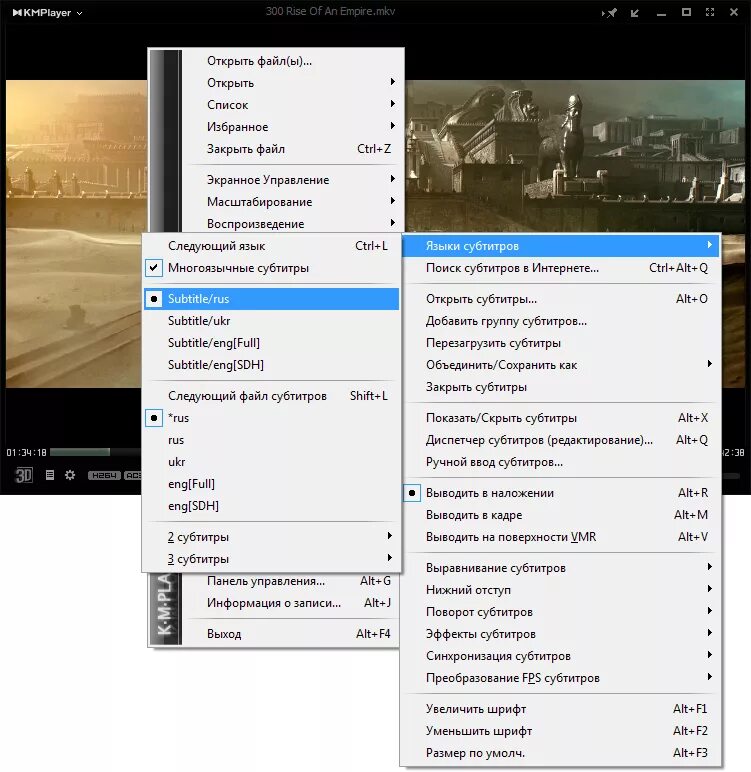The height and width of the screenshot is (772, 751).
Task: Select Subtitle/eng[SDH] language
Action: click(x=271, y=365)
